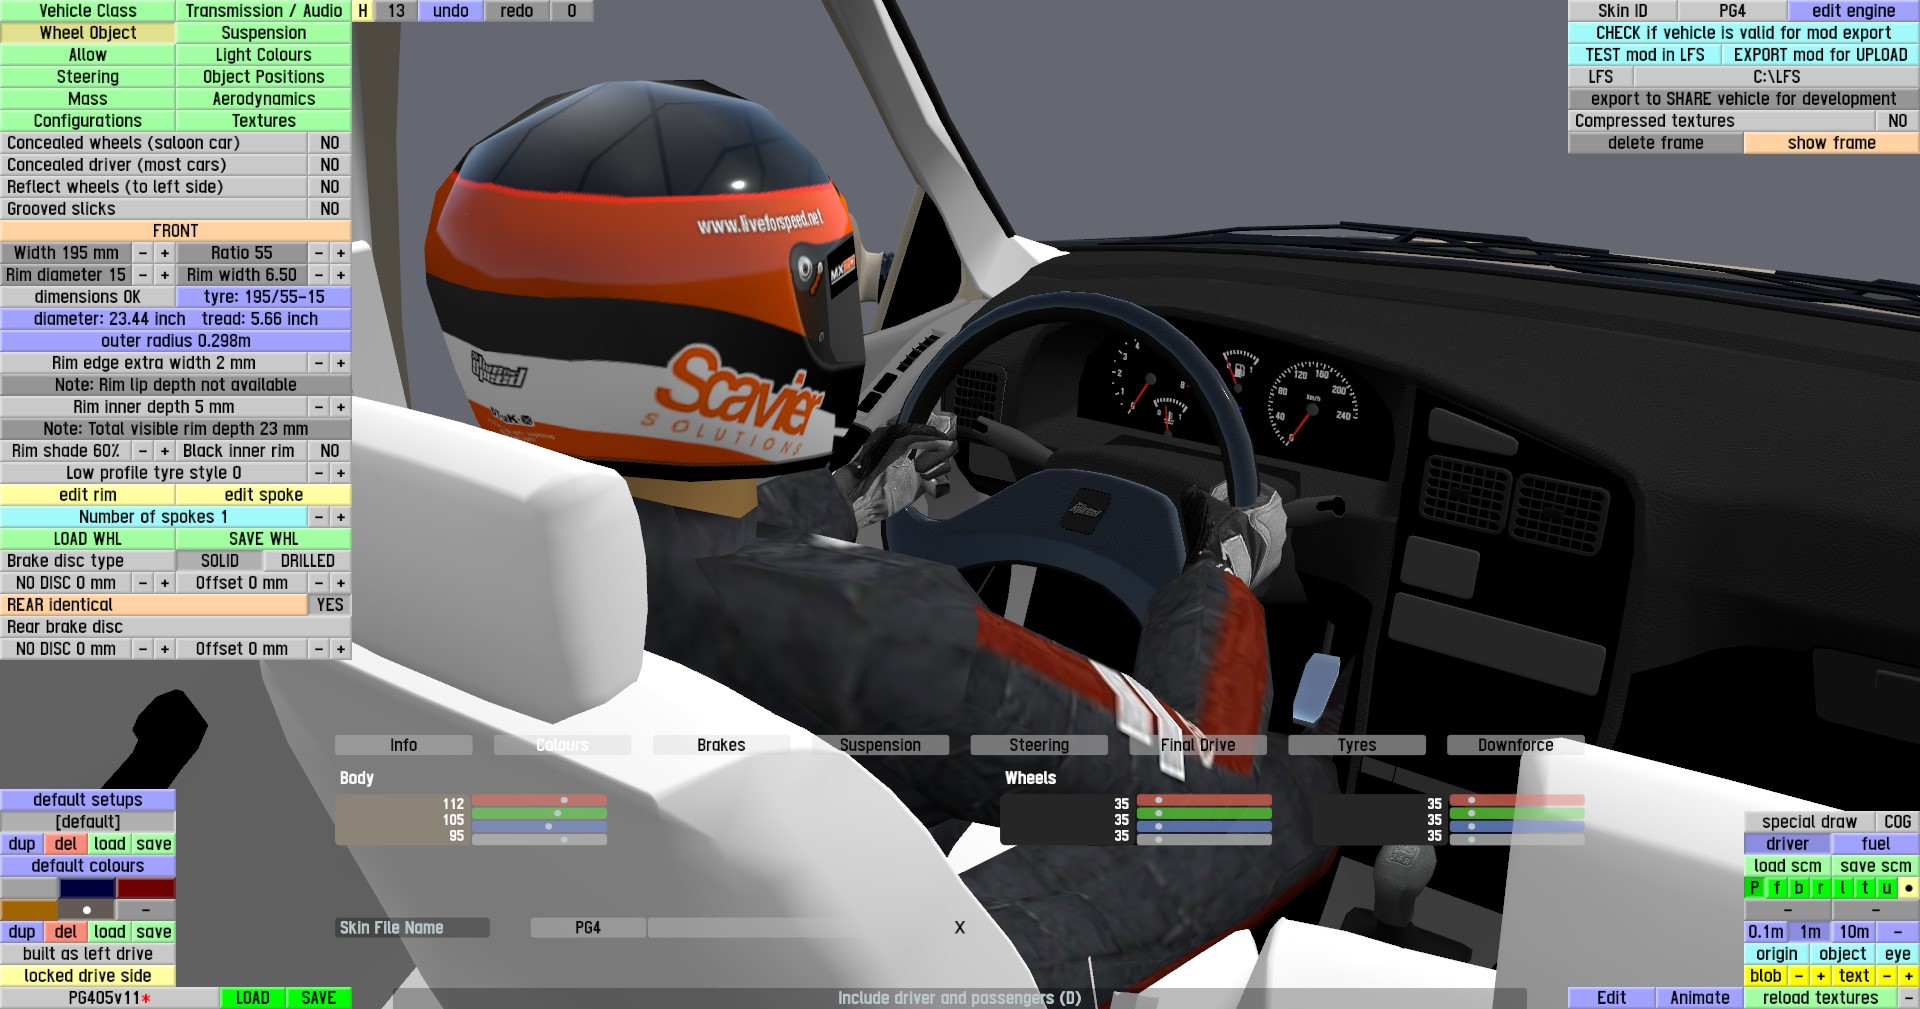This screenshot has width=1920, height=1009.
Task: Toggle the 'P' view button
Action: coord(1755,888)
